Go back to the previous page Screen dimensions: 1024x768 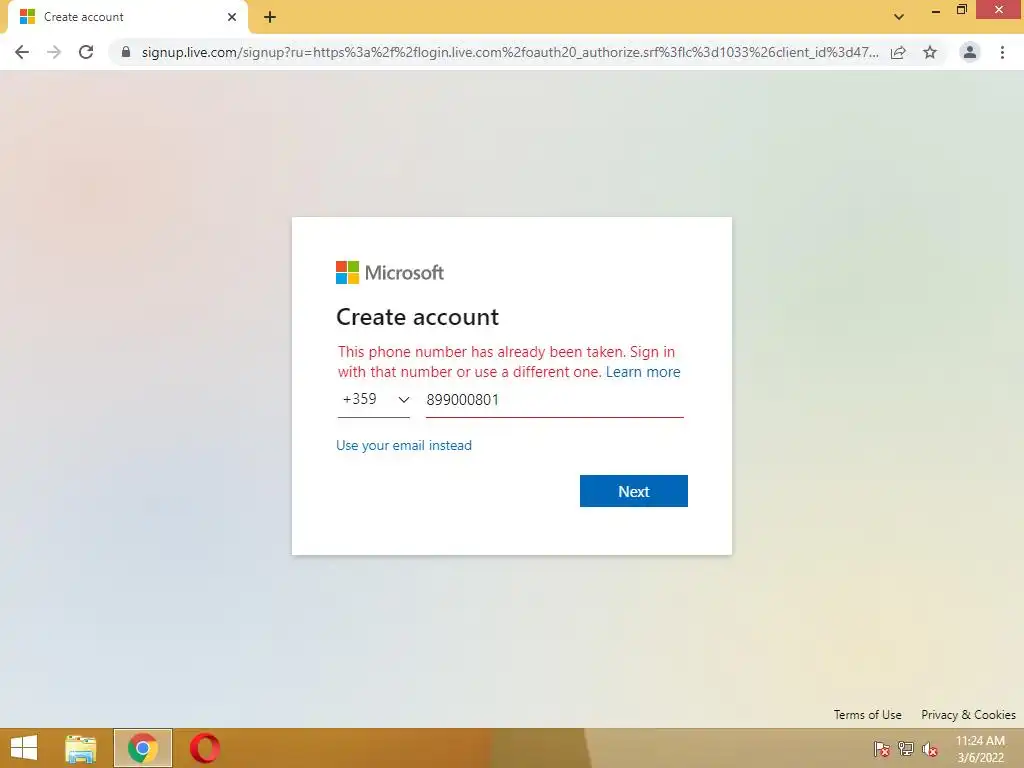22,52
